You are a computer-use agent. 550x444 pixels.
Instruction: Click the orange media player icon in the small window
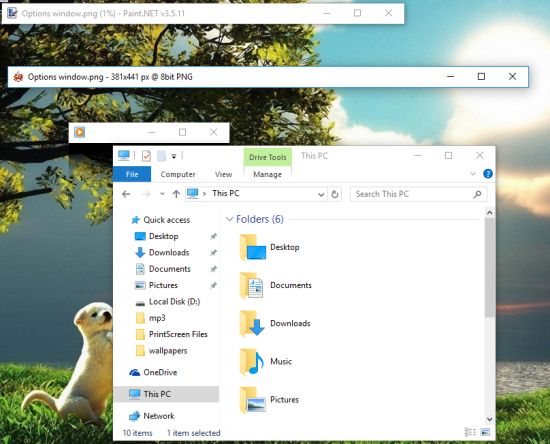pyautogui.click(x=80, y=132)
